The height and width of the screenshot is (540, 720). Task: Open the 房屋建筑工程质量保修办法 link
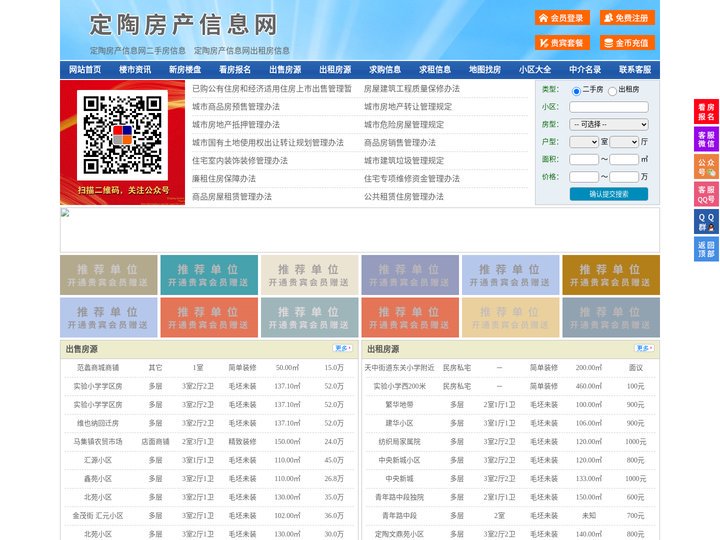click(x=412, y=89)
